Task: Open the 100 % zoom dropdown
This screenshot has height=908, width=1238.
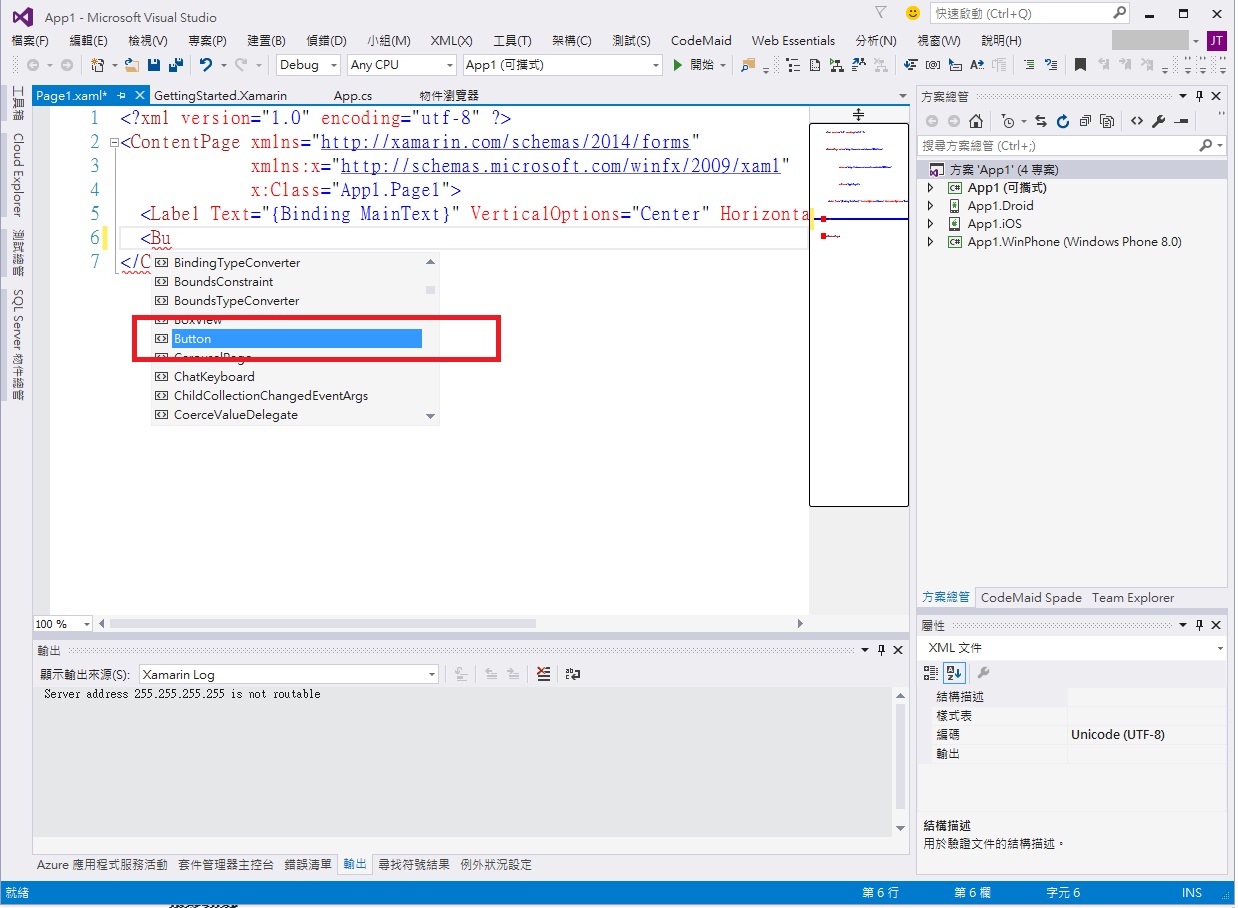Action: pyautogui.click(x=62, y=623)
